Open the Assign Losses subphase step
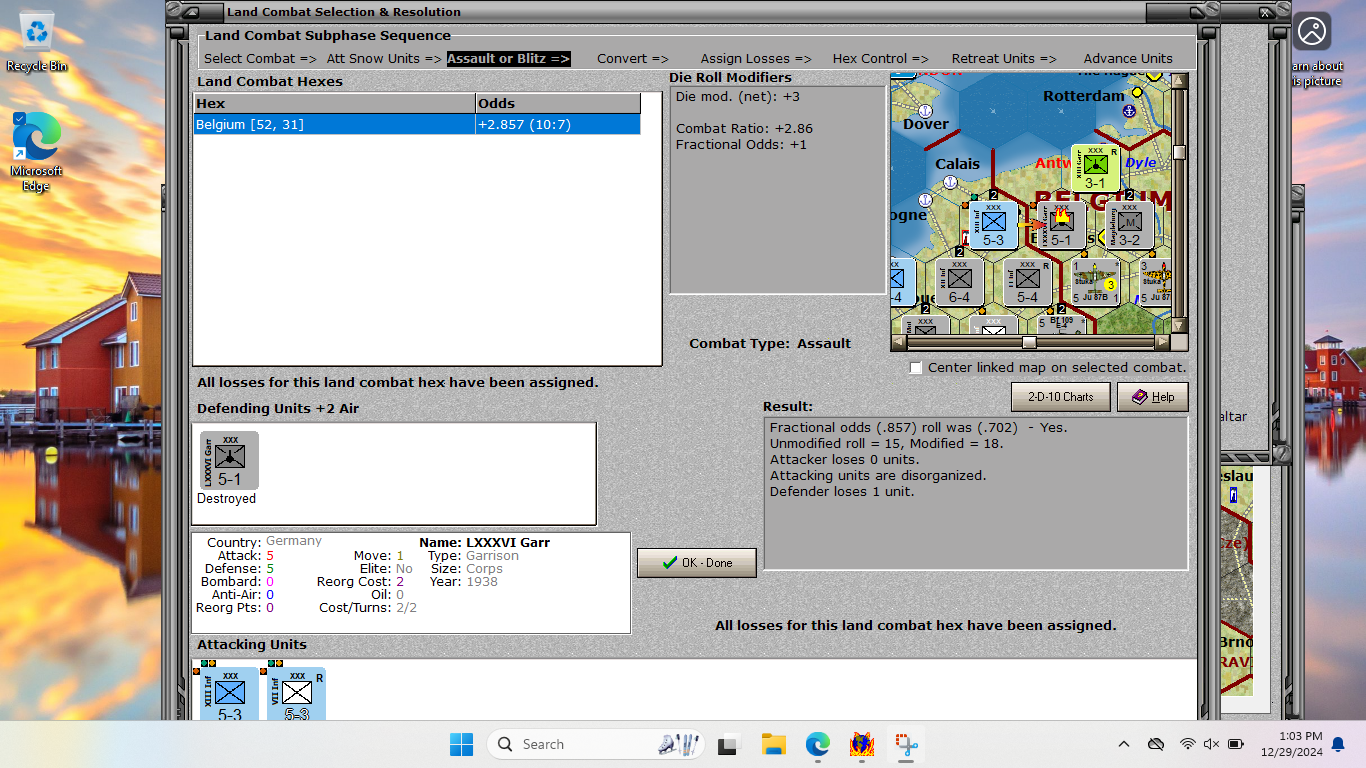Screen dimensions: 1366x768 point(755,58)
